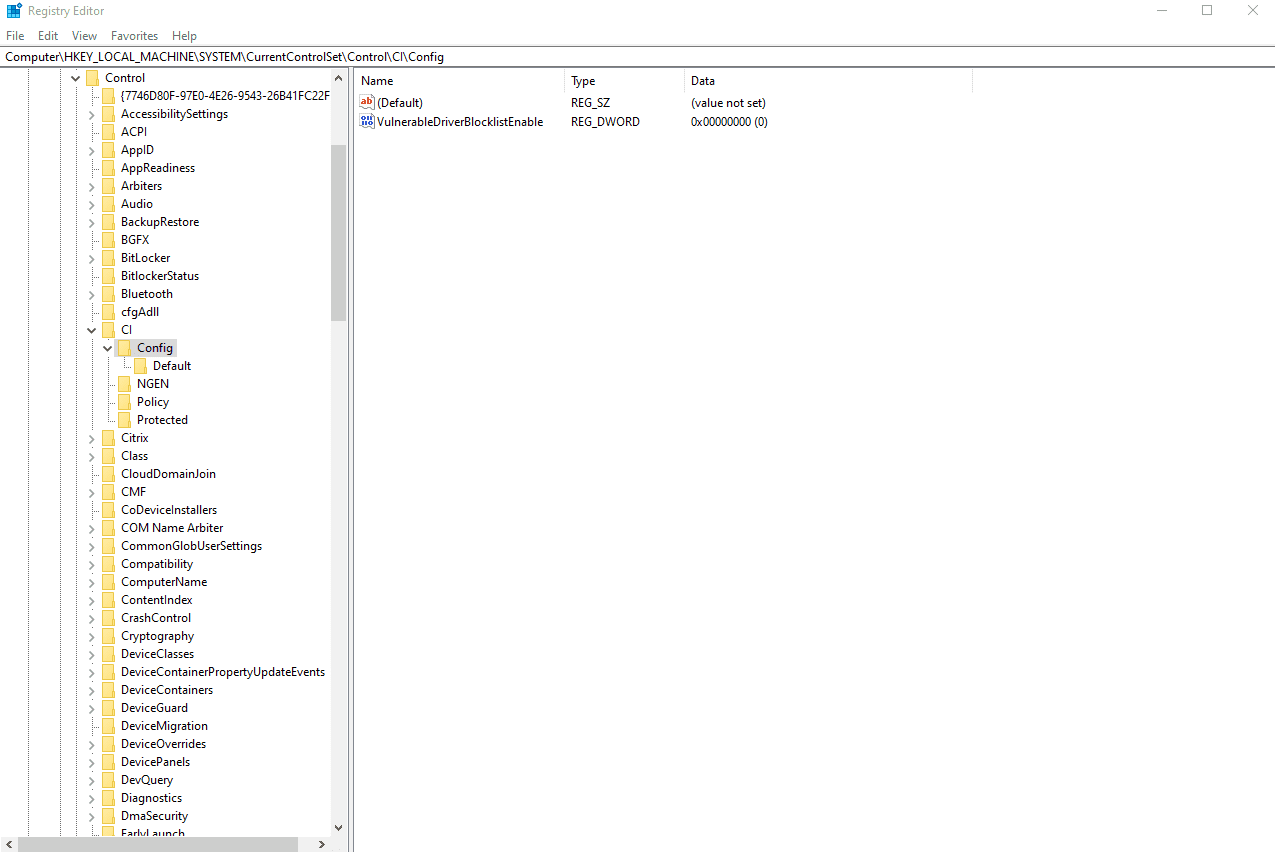The image size is (1275, 852).
Task: Click the tree horizontal scrollbar thumb
Action: pos(158,844)
